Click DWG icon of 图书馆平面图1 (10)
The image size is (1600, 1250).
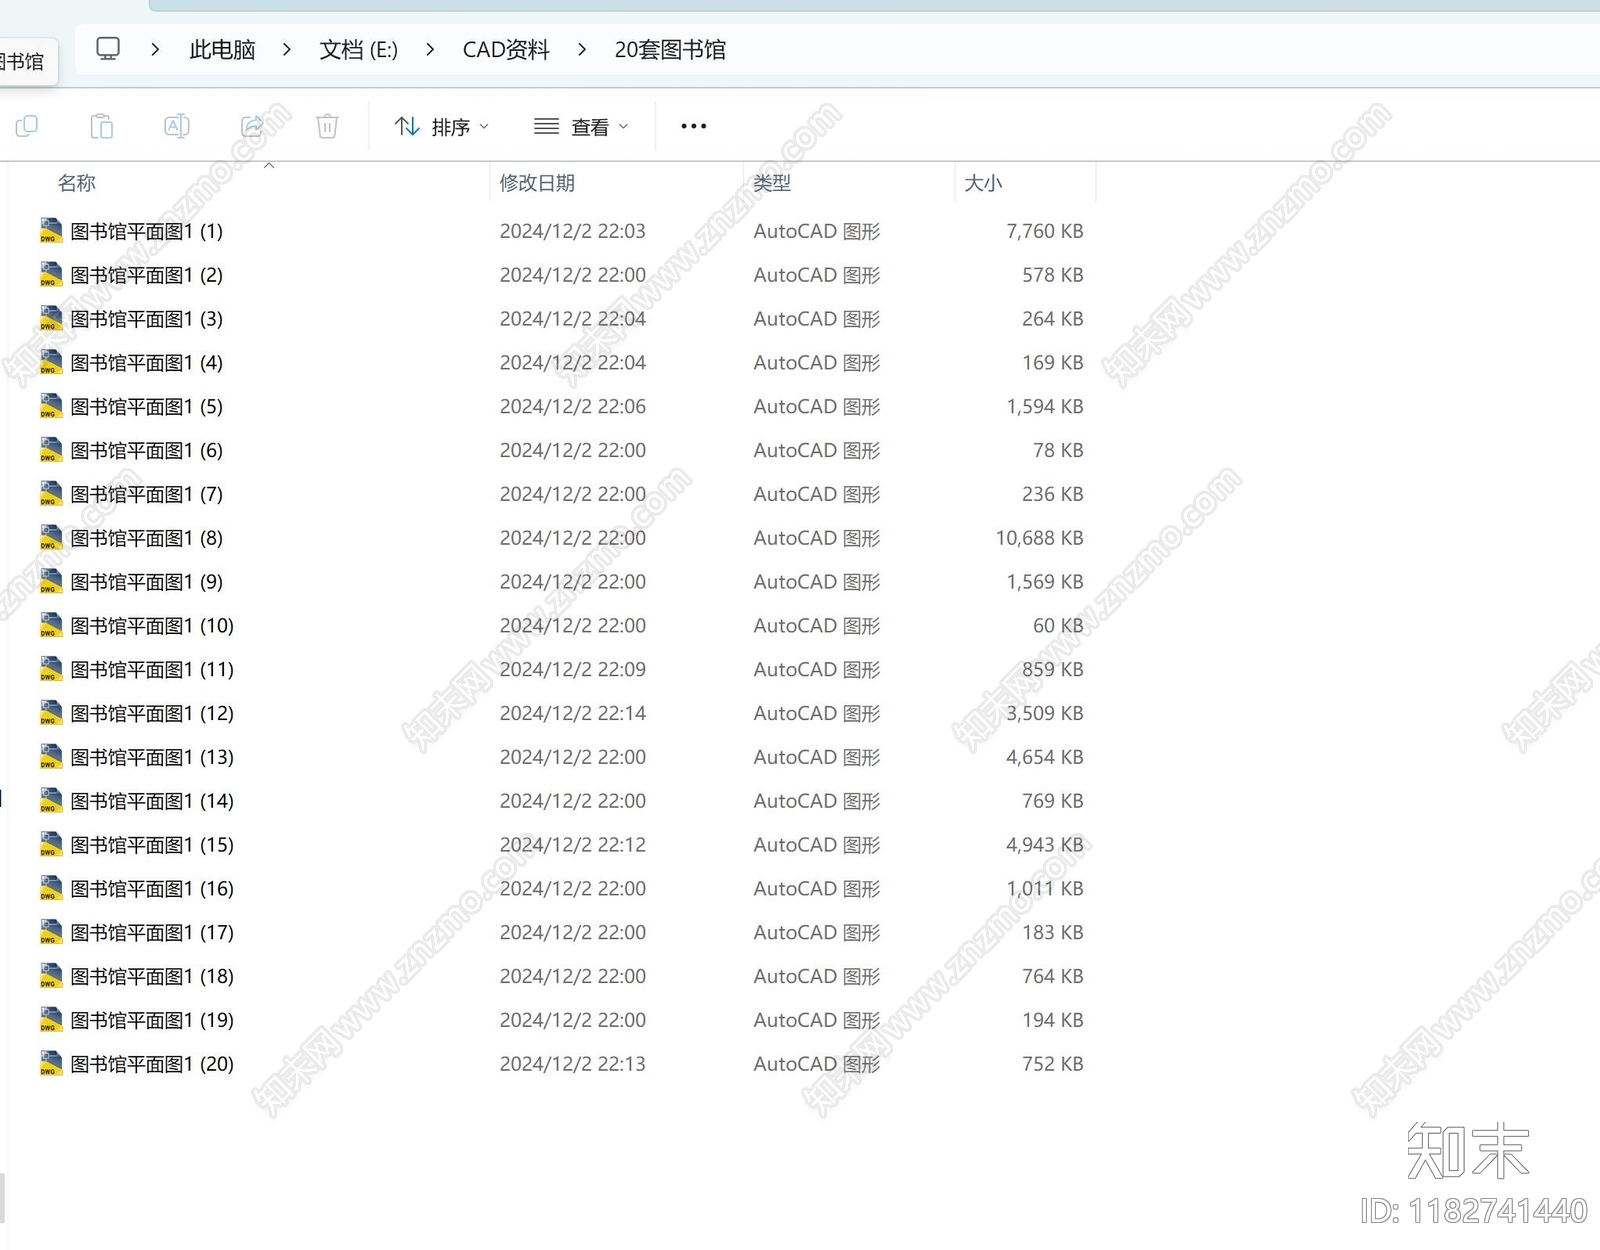(x=51, y=626)
